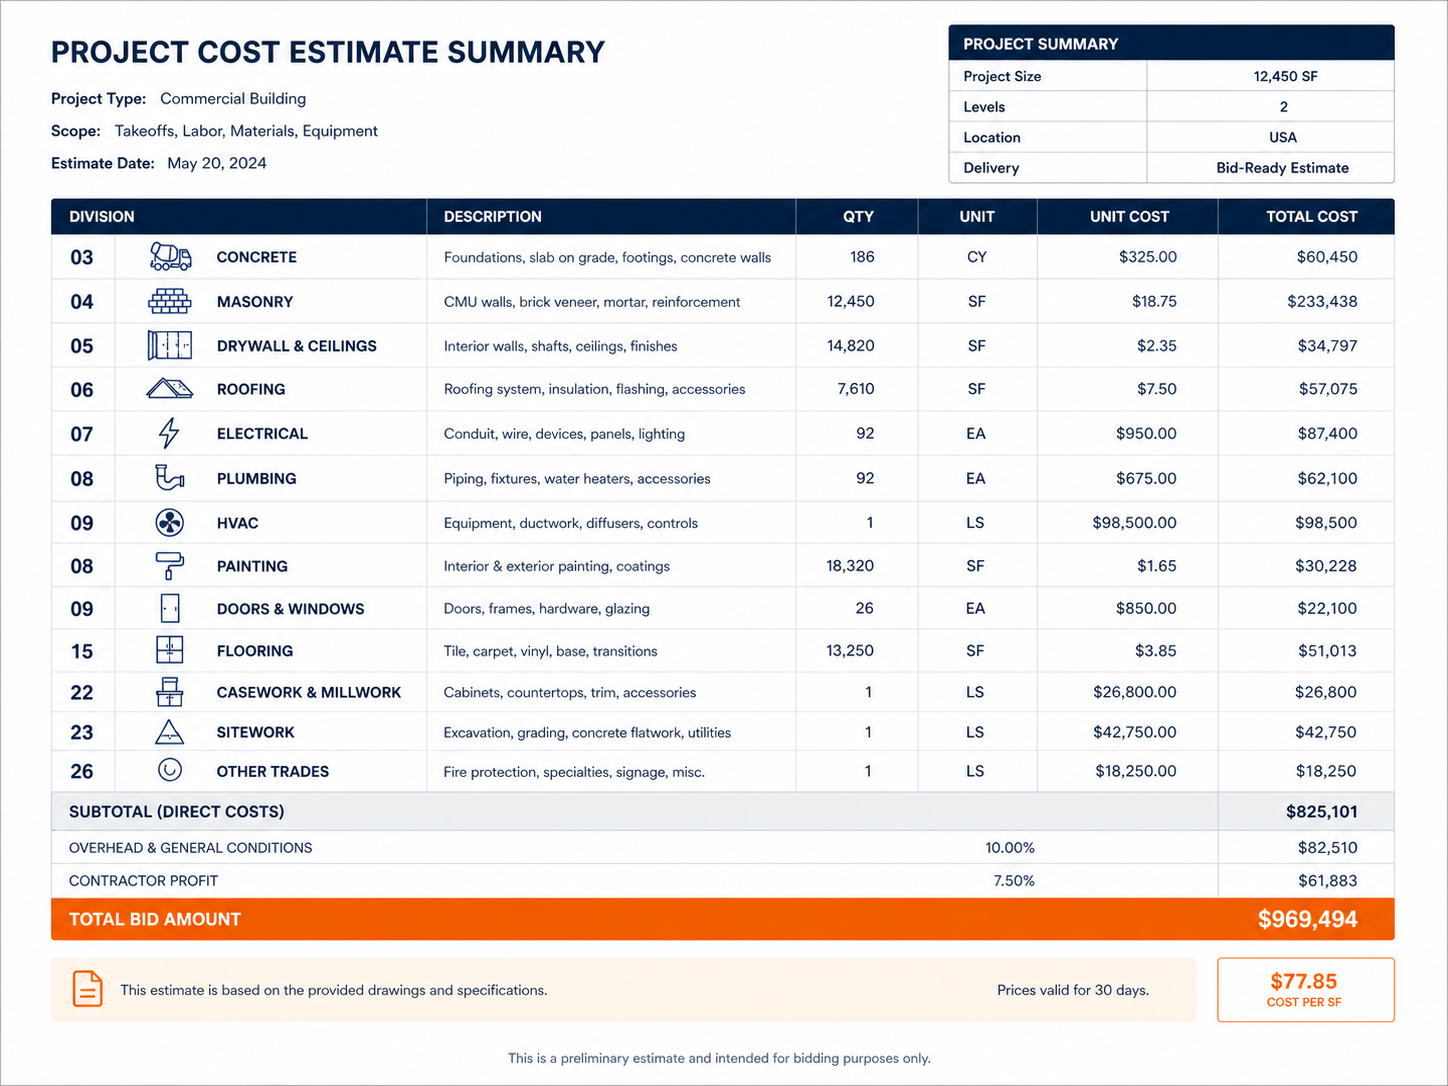The width and height of the screenshot is (1448, 1086).
Task: Click the Commercial Building project type
Action: [233, 98]
